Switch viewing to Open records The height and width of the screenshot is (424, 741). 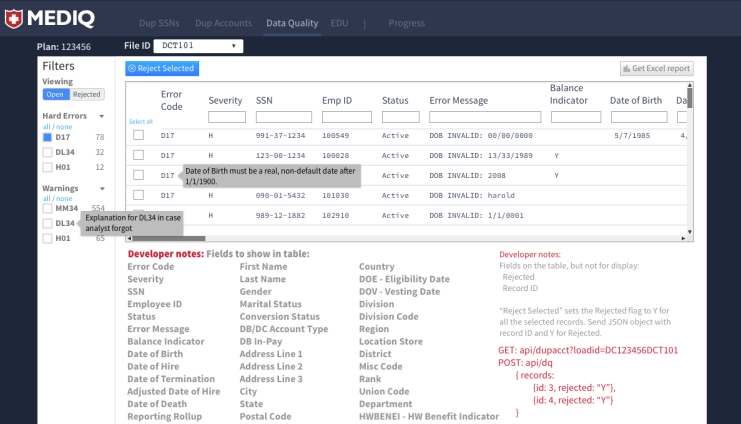click(x=56, y=95)
